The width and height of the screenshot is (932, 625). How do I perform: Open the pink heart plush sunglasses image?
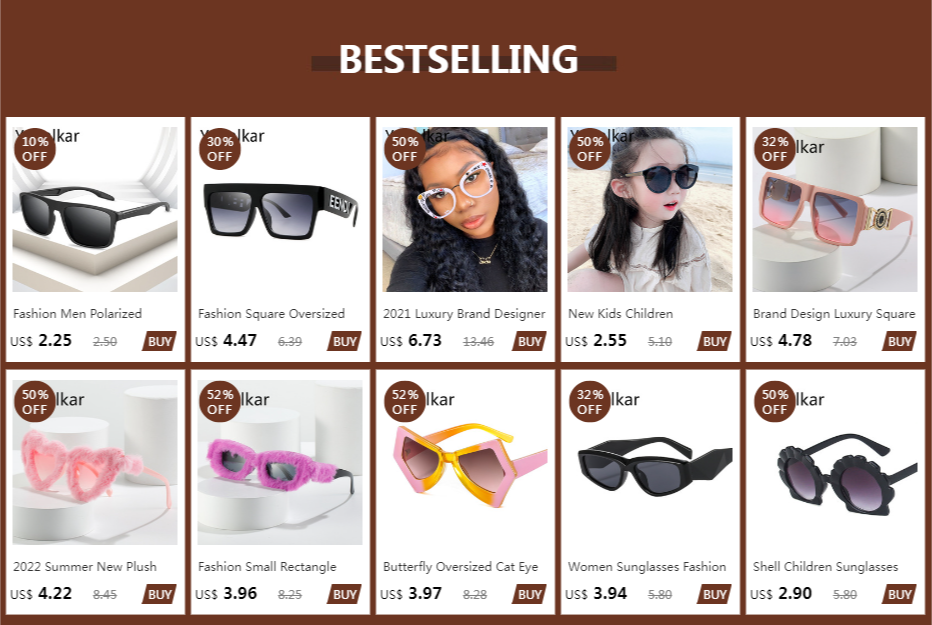[95, 462]
